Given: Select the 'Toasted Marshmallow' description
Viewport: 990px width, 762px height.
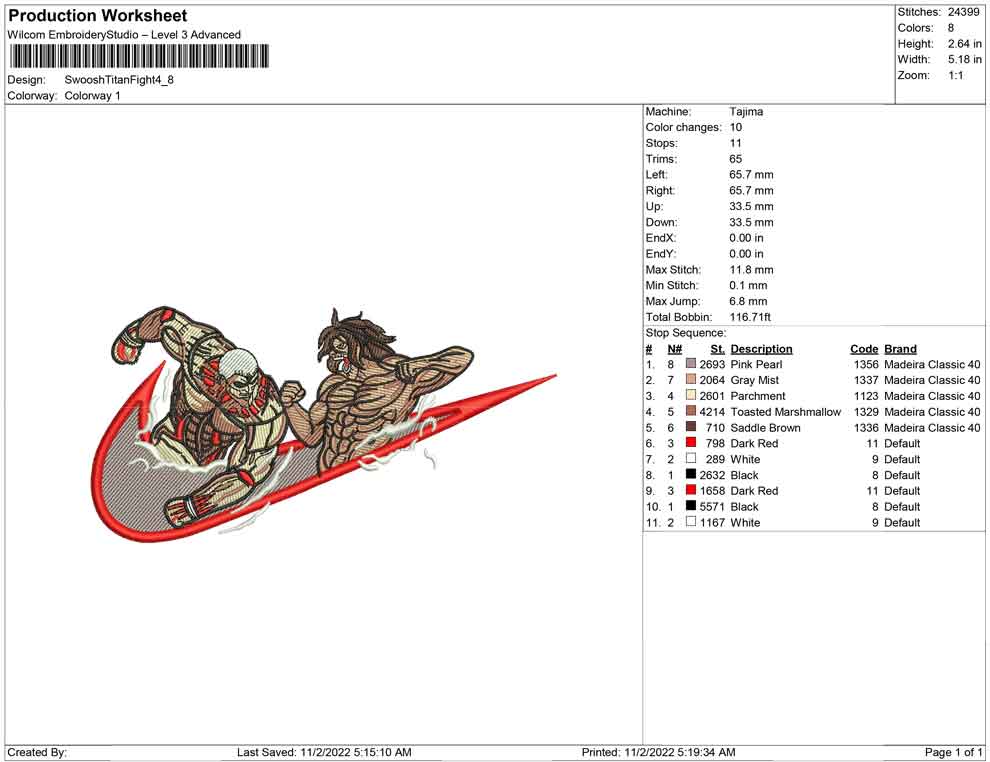Looking at the screenshot, I should click(x=785, y=411).
